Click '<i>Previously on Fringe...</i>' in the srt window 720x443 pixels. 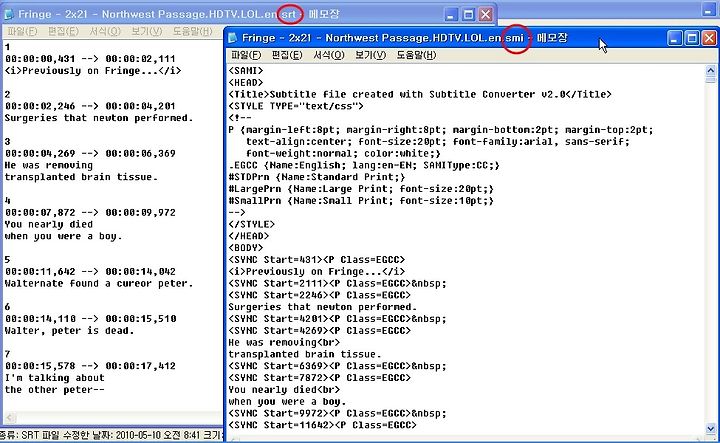point(93,71)
